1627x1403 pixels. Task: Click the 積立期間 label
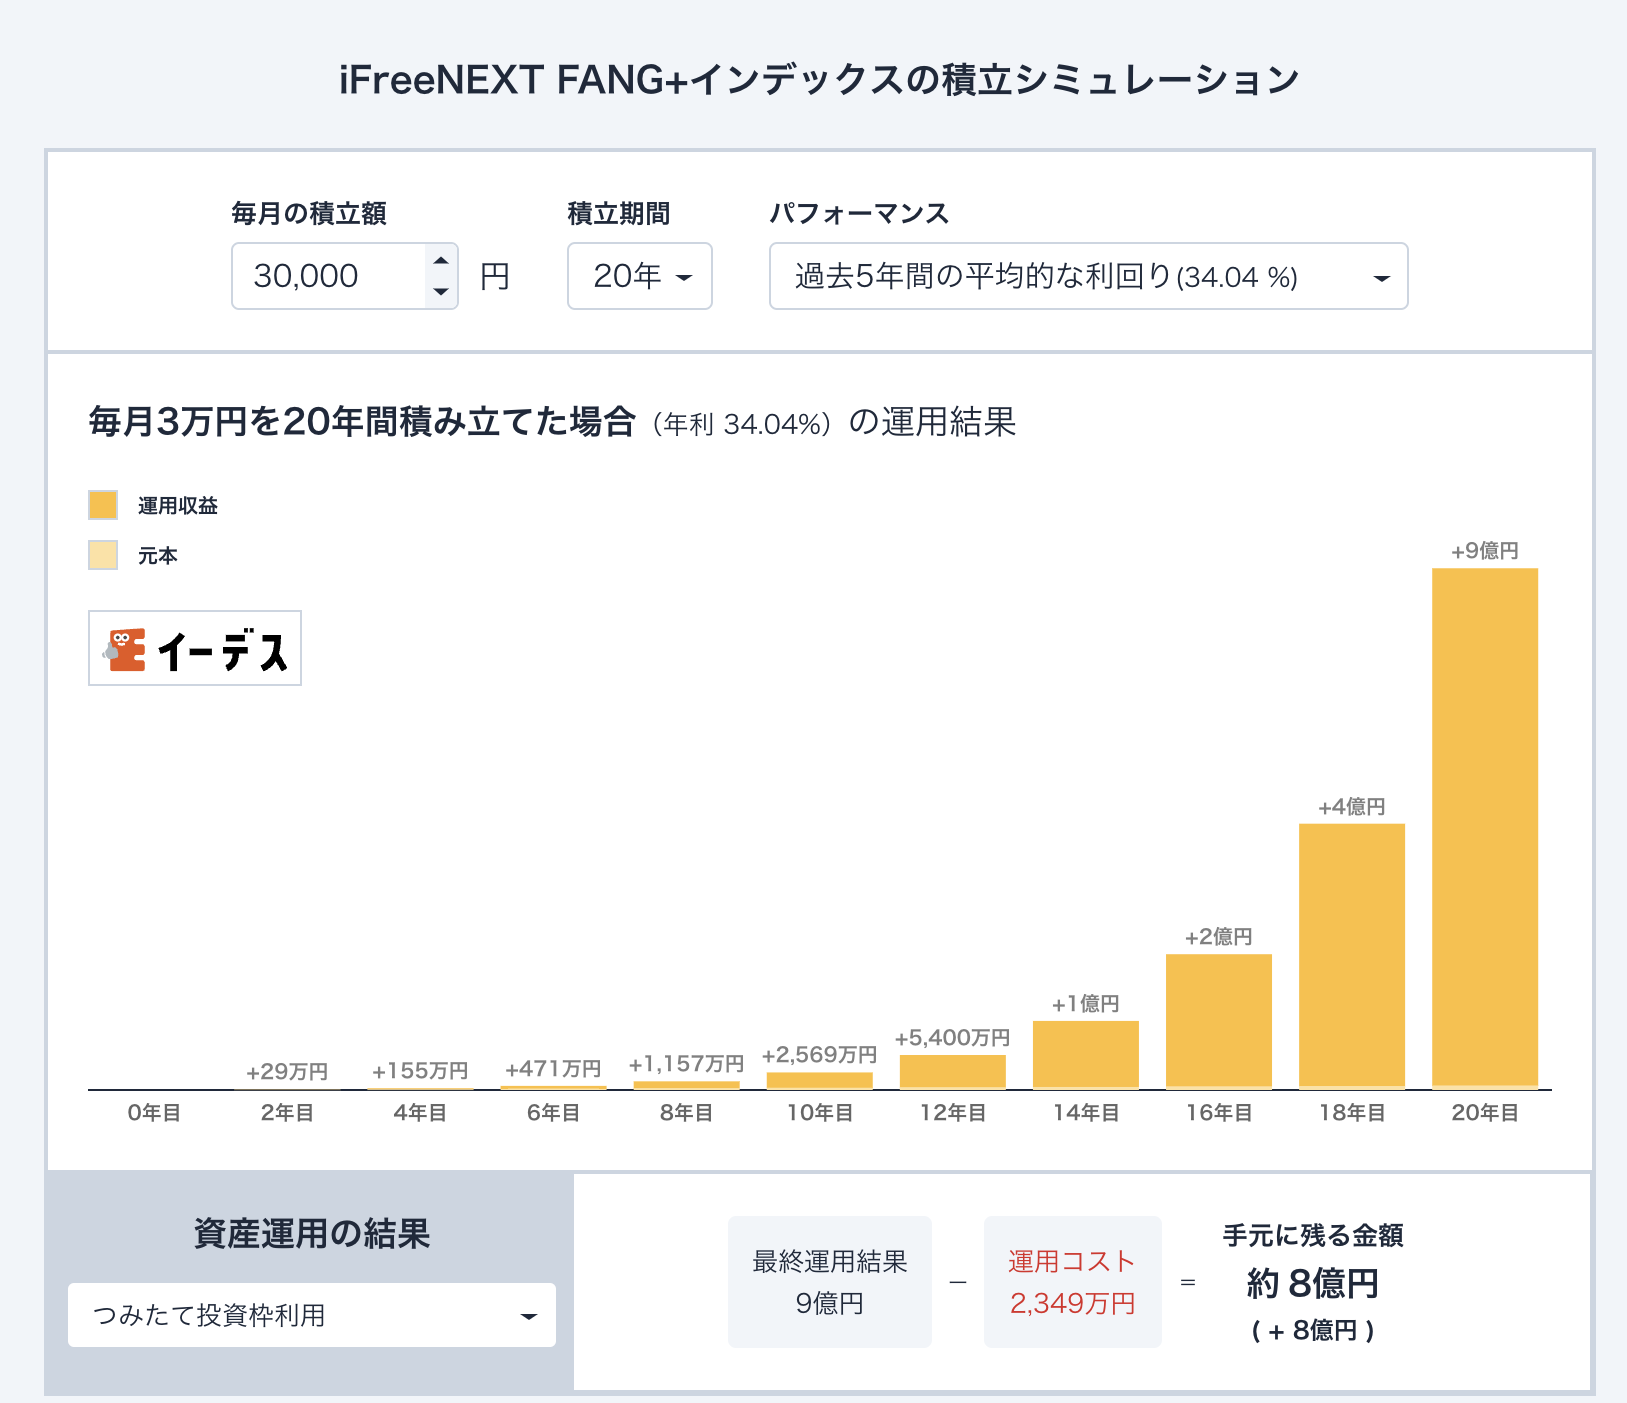[619, 213]
